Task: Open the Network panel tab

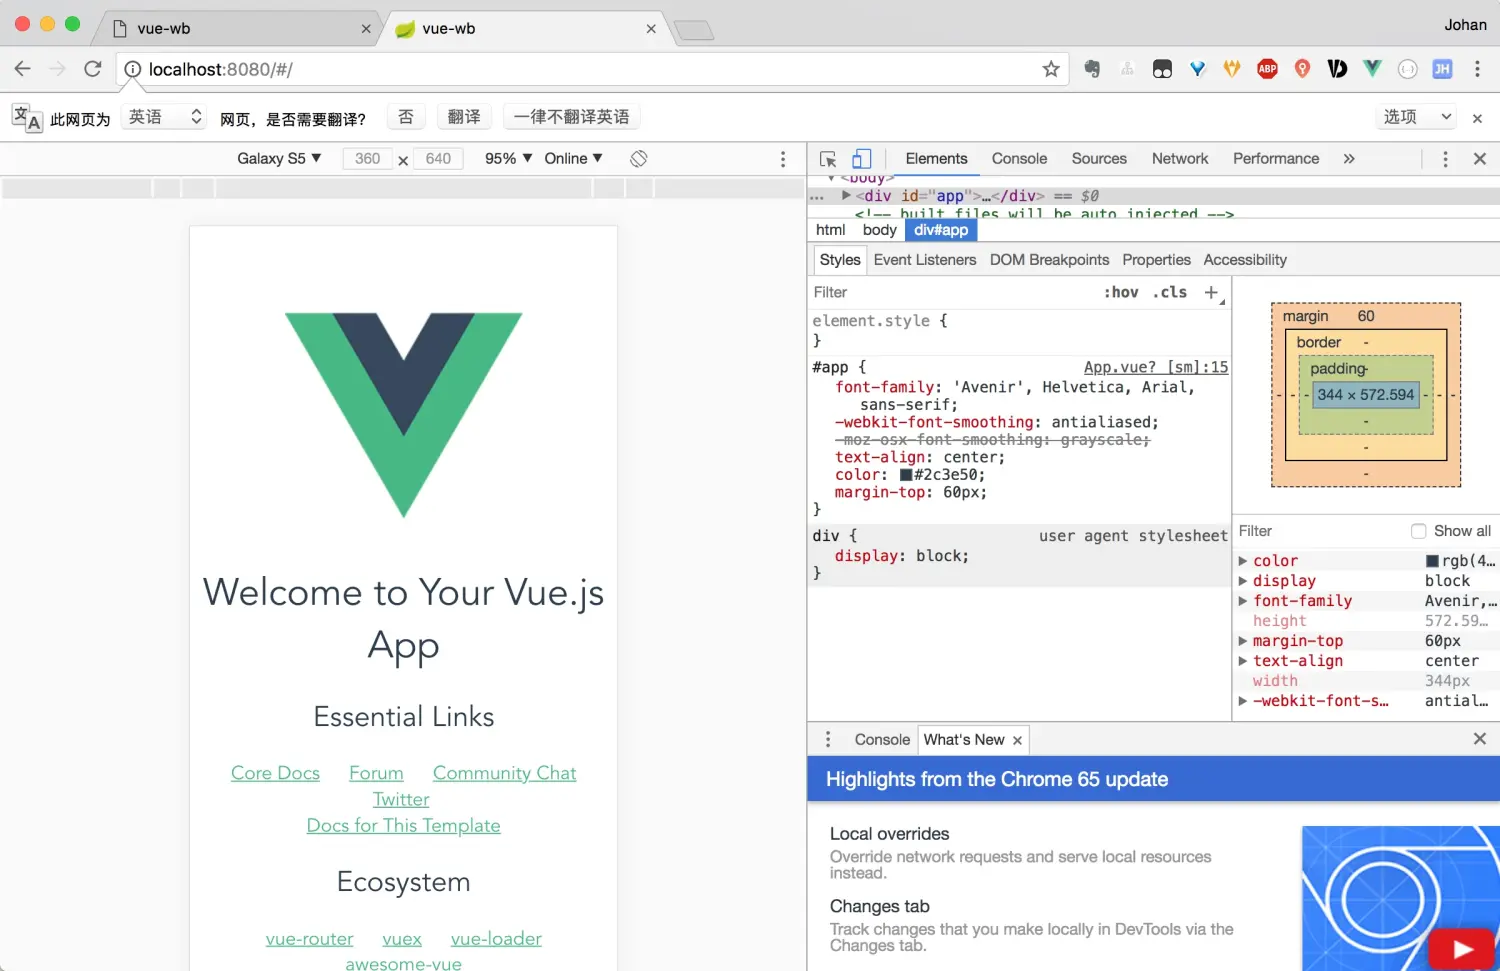Action: point(1180,158)
